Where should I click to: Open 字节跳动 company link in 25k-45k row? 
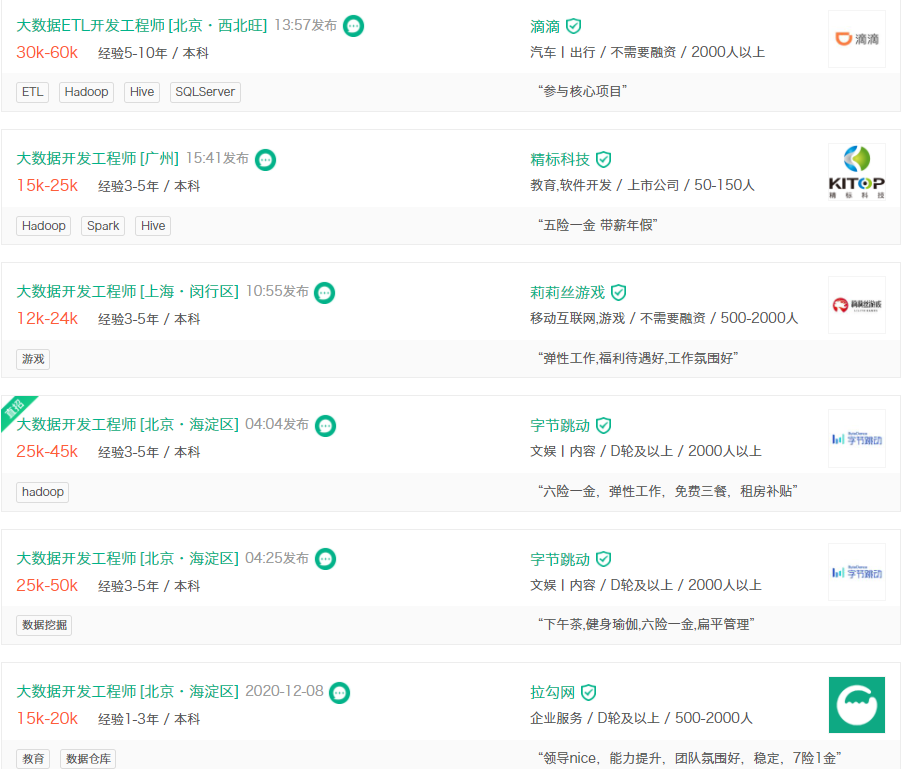(560, 425)
